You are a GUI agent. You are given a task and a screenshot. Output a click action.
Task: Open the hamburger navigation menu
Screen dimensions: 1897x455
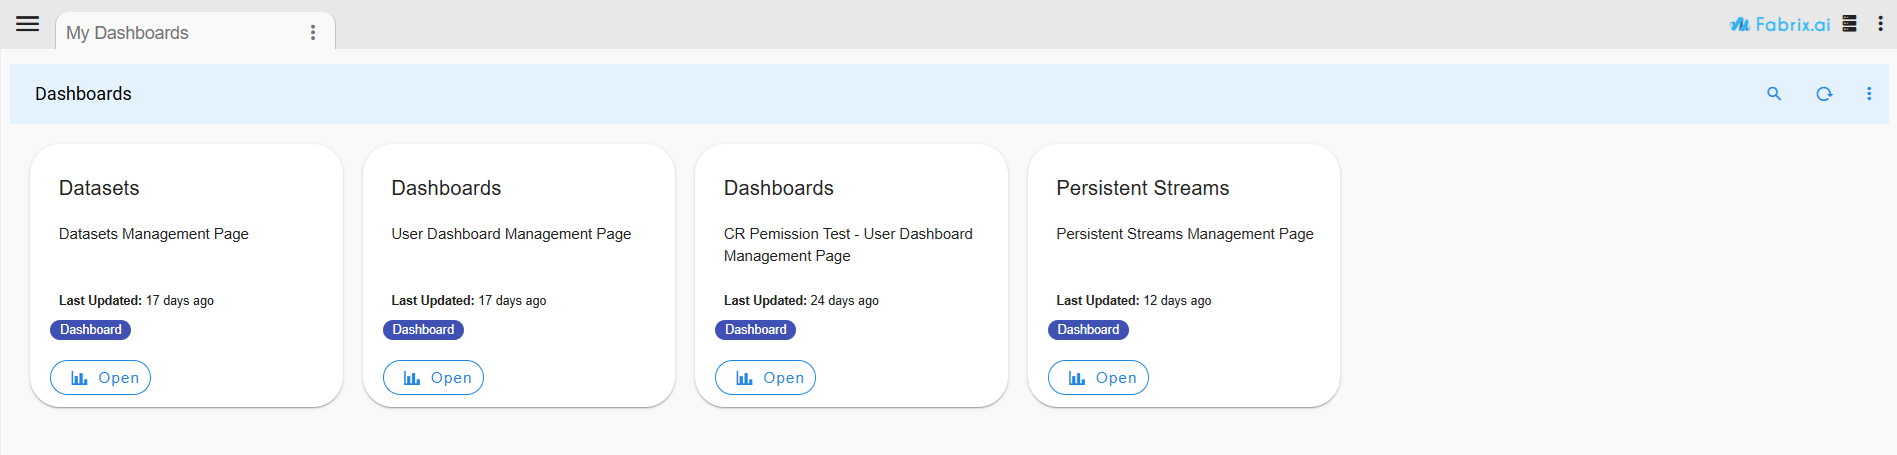28,24
